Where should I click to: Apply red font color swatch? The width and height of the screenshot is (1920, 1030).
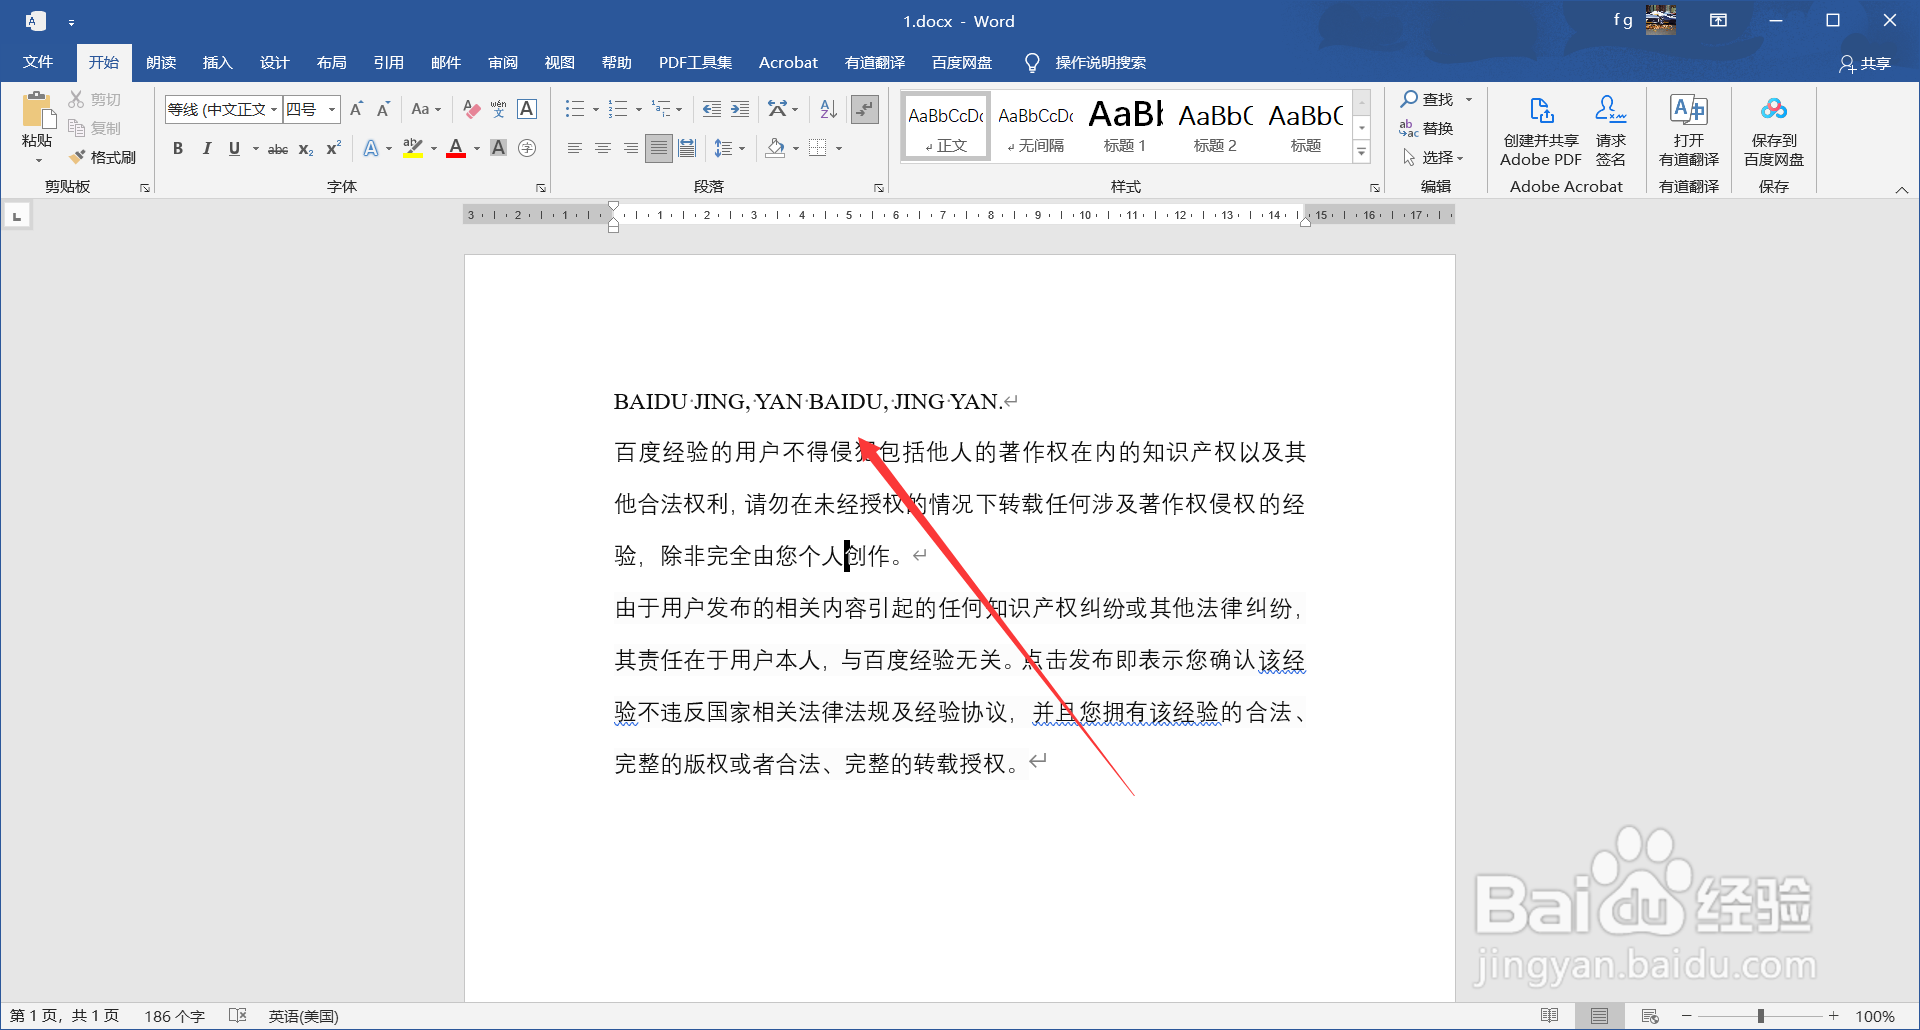[x=456, y=148]
